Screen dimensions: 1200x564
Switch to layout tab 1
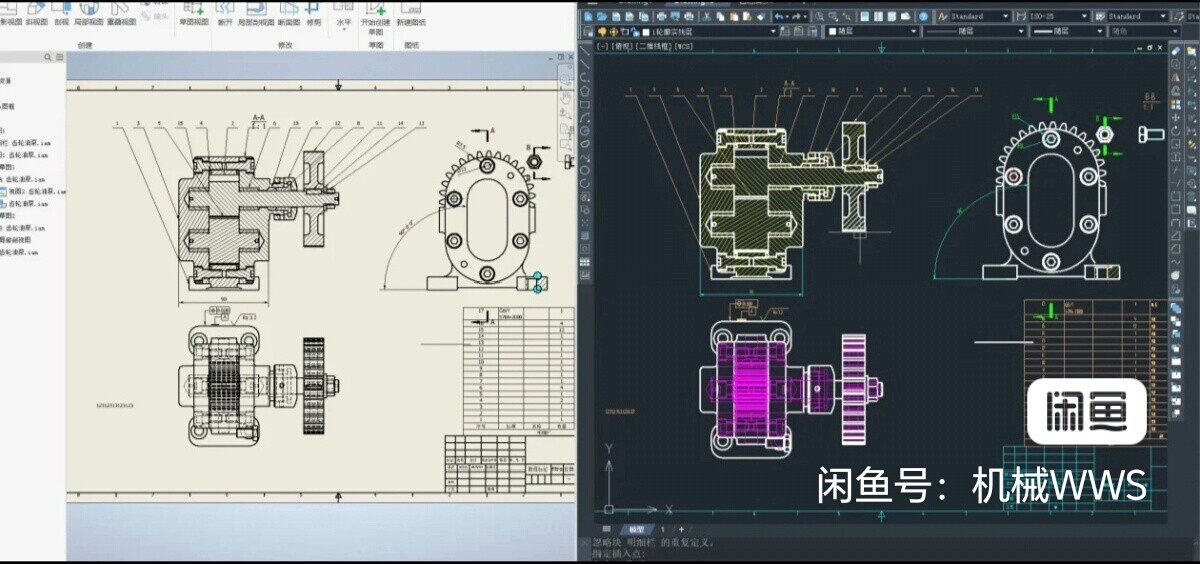[663, 529]
